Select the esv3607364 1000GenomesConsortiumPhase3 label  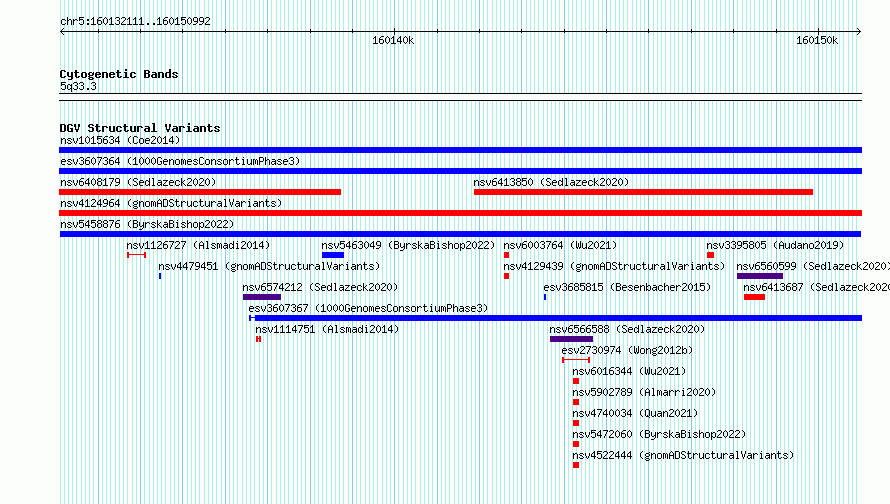(180, 161)
